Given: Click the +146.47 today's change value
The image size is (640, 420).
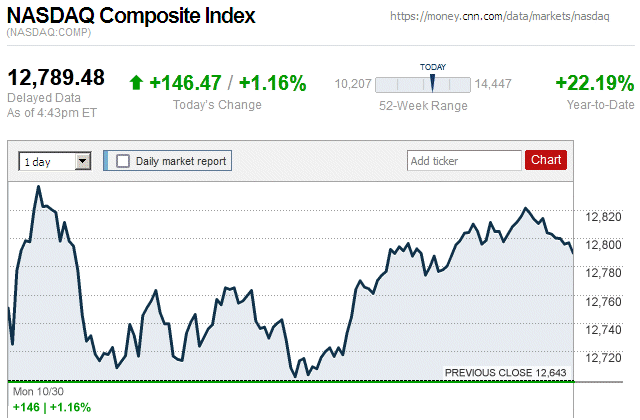Looking at the screenshot, I should pyautogui.click(x=185, y=83).
